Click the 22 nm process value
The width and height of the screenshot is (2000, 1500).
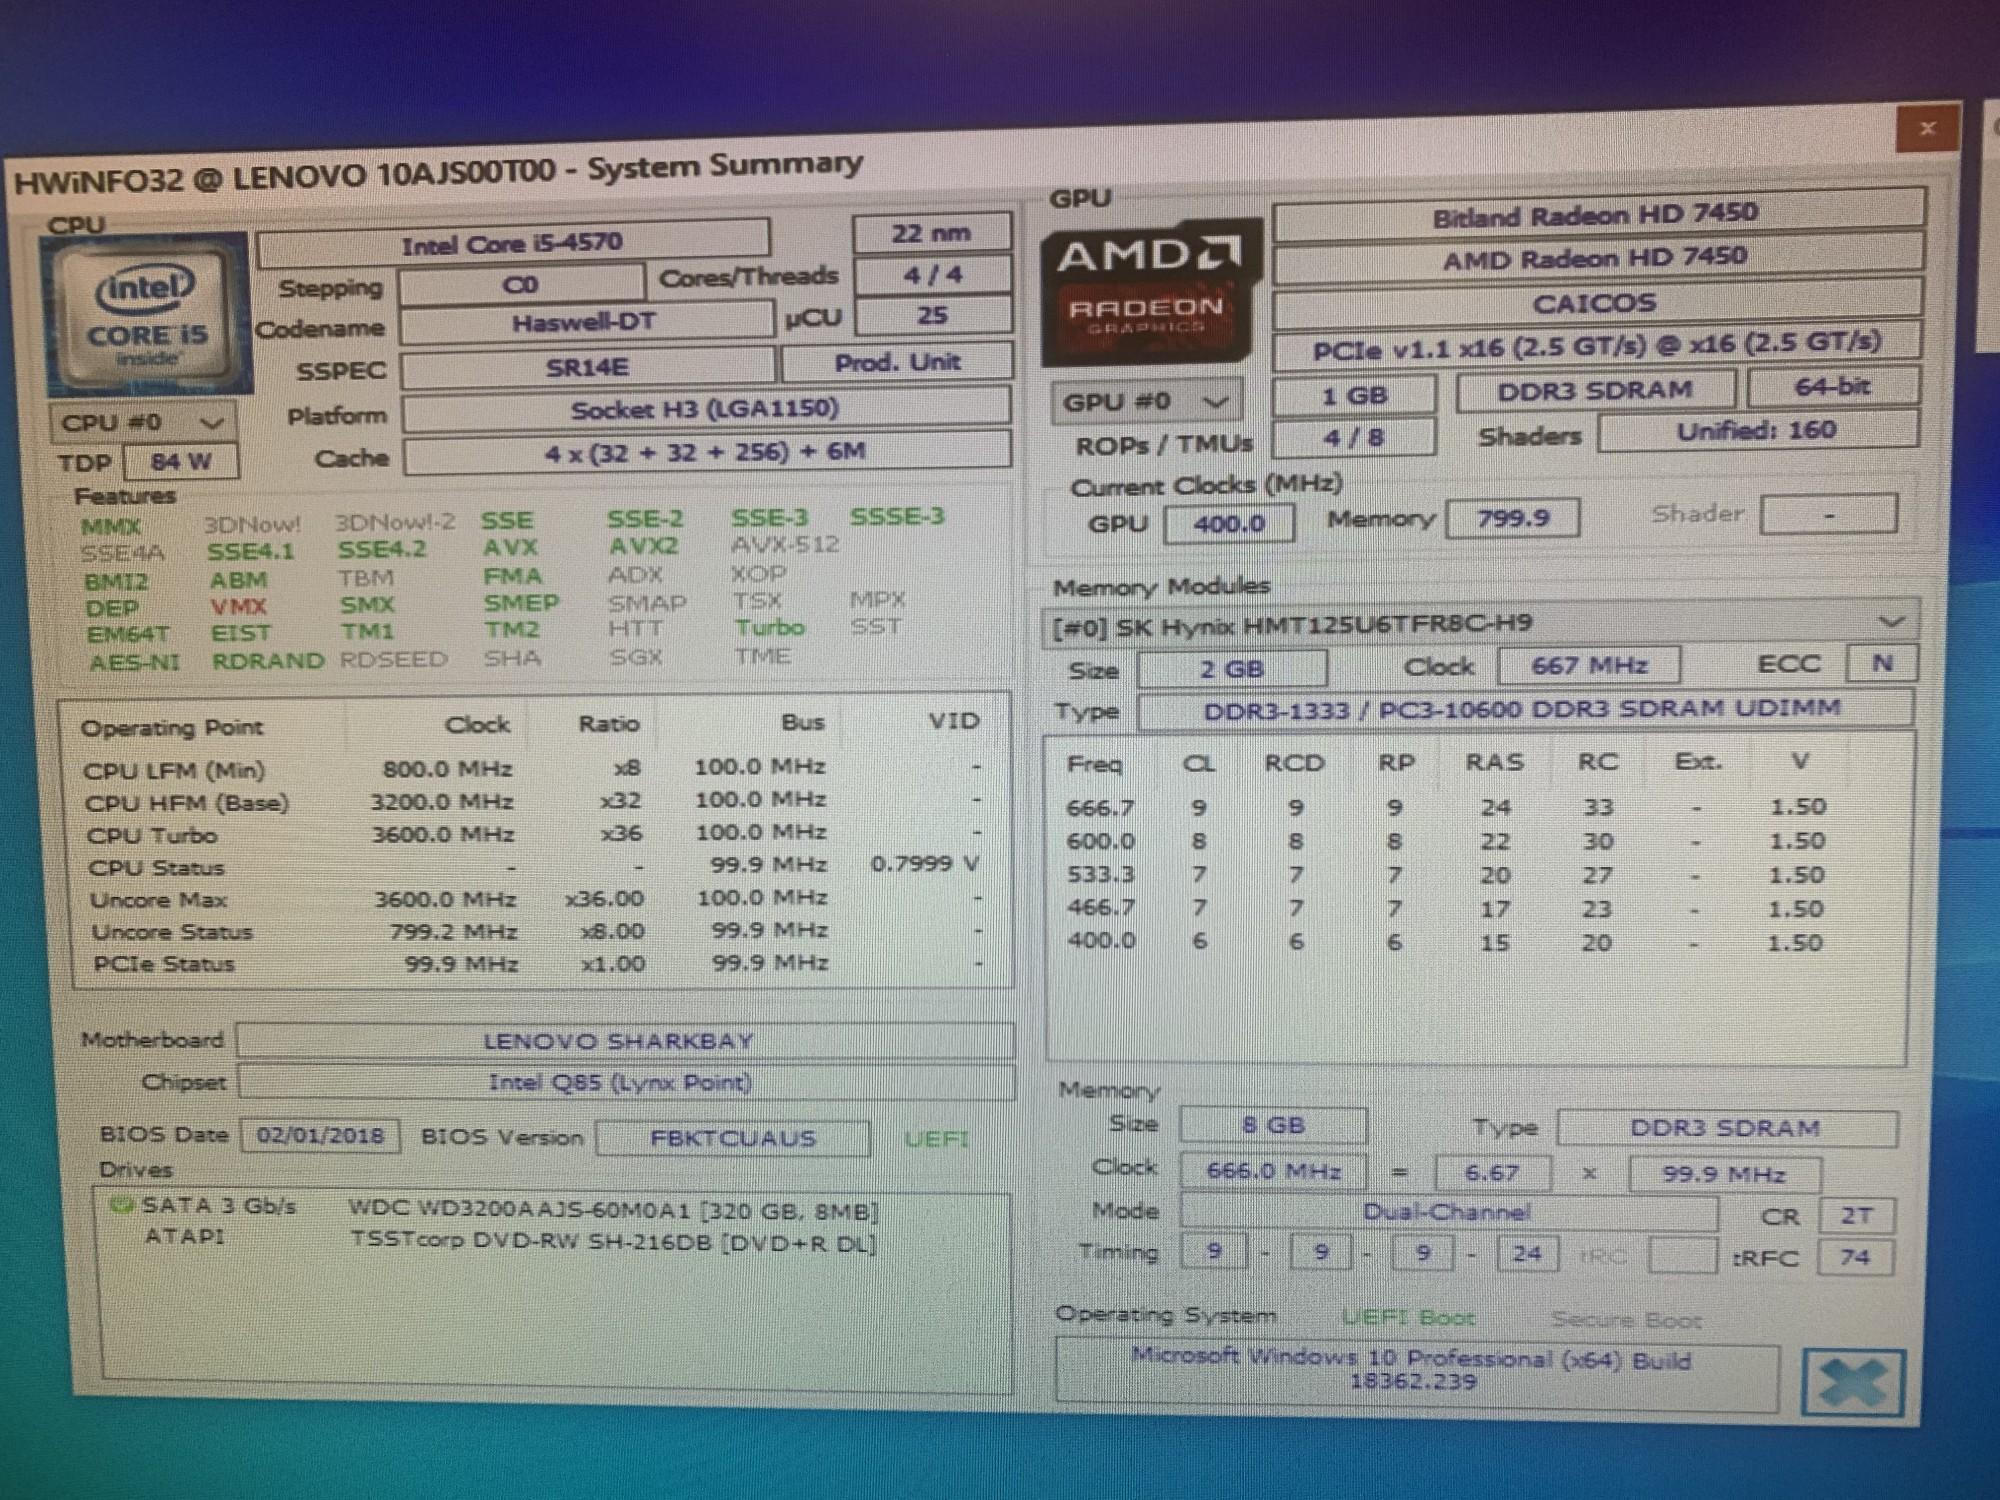931,233
